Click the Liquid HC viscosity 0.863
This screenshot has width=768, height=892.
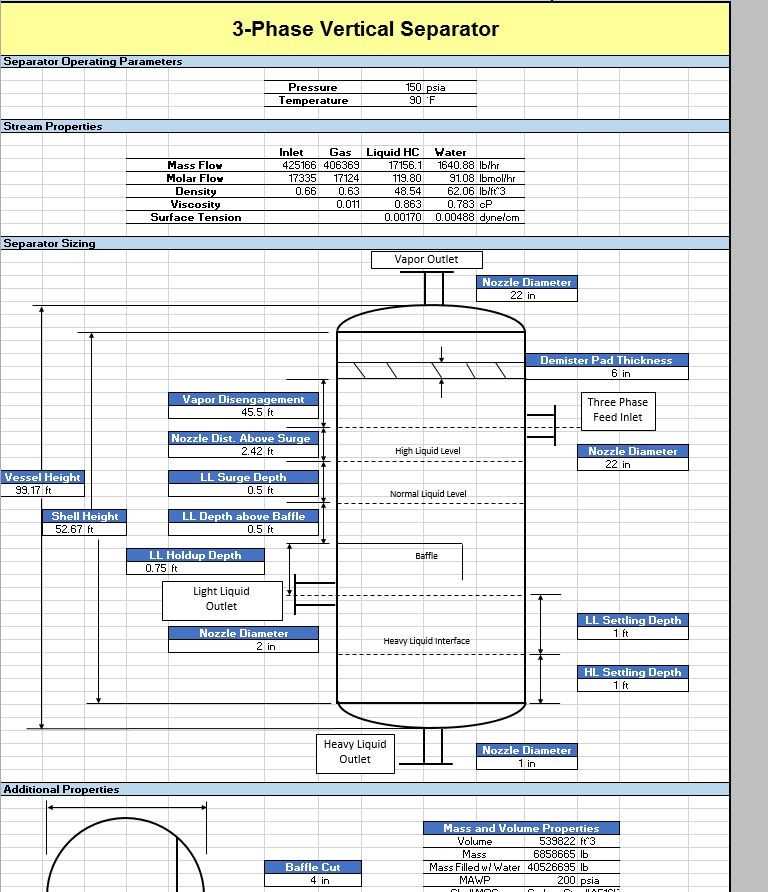(x=393, y=204)
